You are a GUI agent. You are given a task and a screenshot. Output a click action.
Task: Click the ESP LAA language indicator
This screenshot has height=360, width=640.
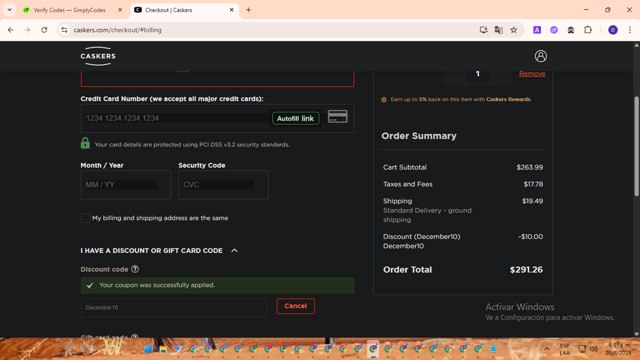tap(564, 349)
